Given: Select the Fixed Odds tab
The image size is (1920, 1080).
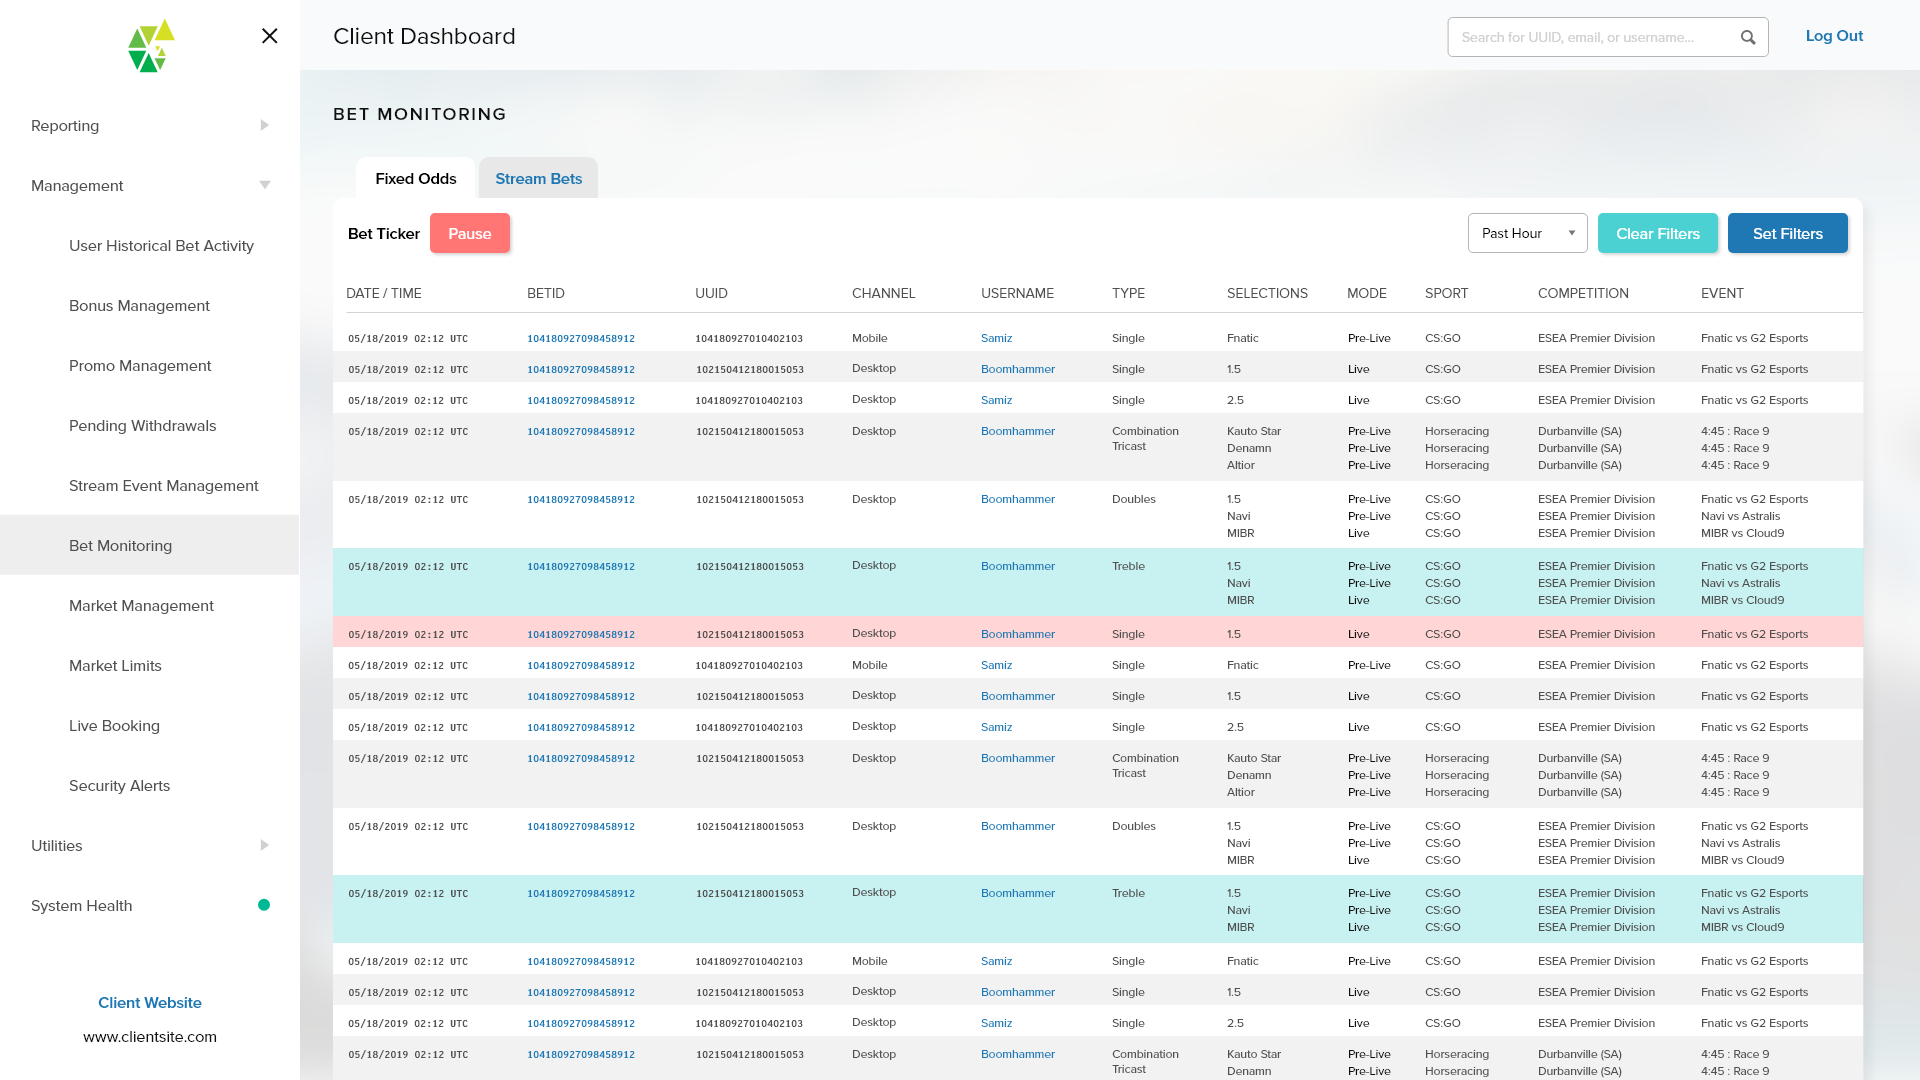Looking at the screenshot, I should pyautogui.click(x=415, y=178).
